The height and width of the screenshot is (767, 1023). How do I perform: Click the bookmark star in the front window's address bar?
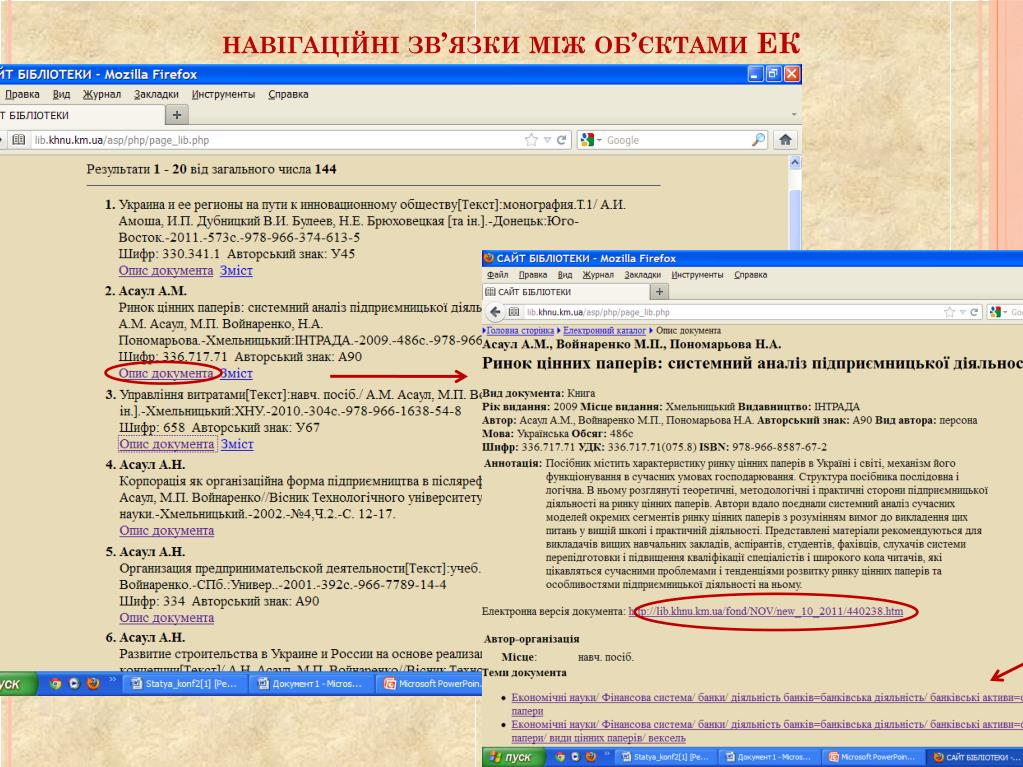(x=949, y=312)
